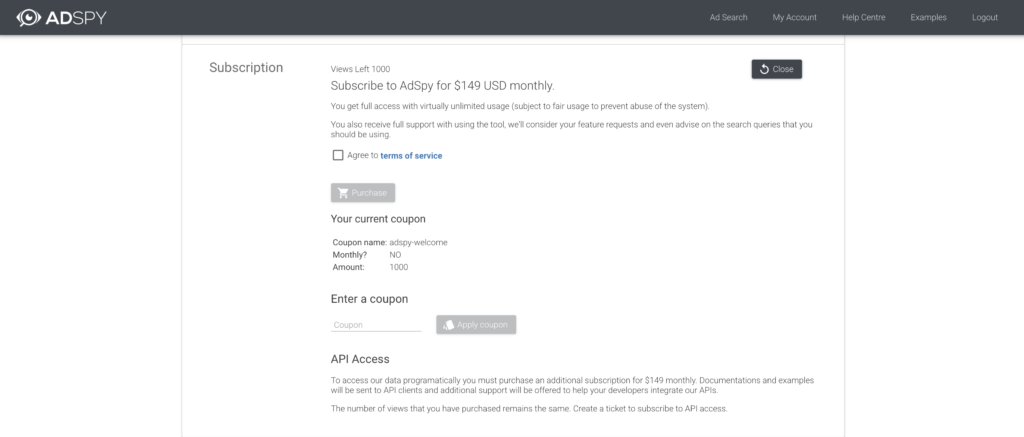This screenshot has height=437, width=1024.
Task: View the Examples page
Action: click(928, 18)
